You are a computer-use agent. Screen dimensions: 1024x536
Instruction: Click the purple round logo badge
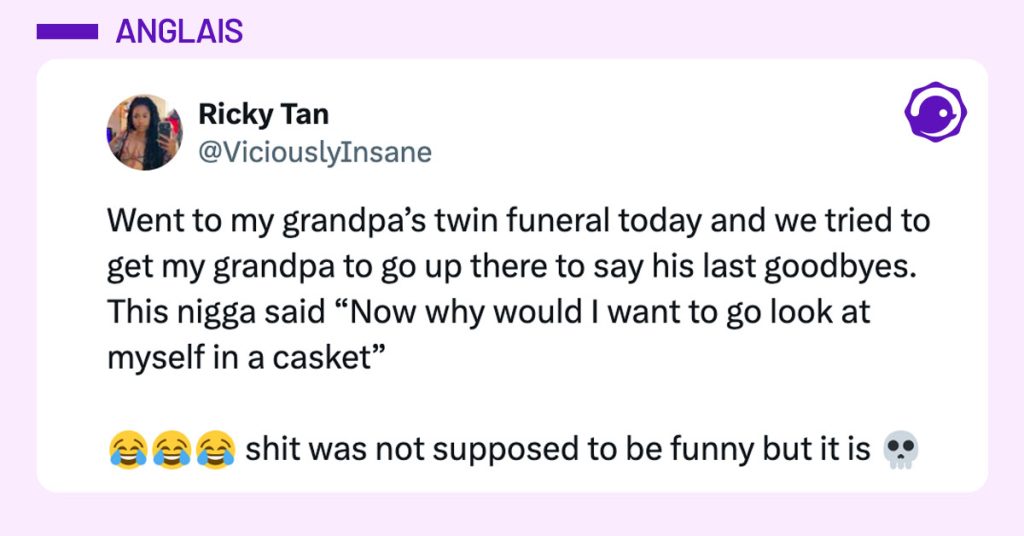coord(935,112)
